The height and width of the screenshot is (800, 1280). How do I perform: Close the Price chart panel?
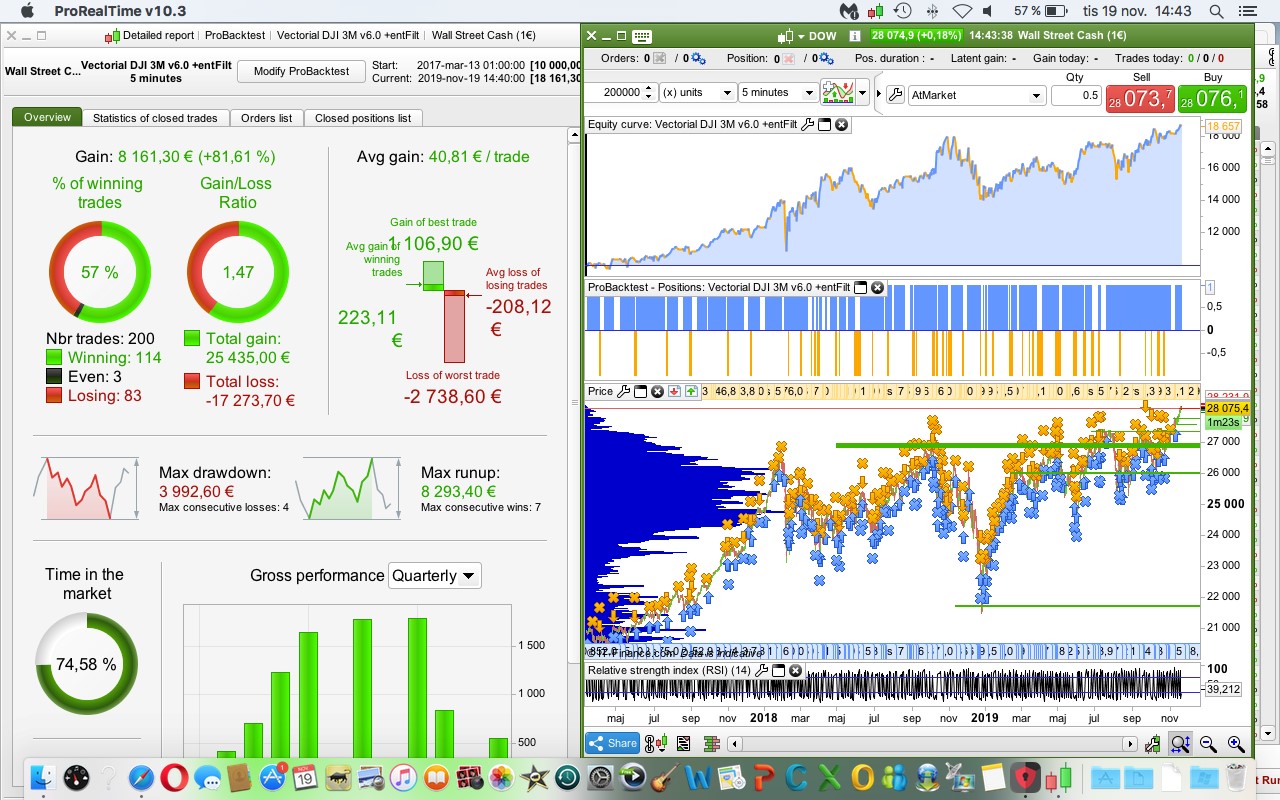coord(658,391)
